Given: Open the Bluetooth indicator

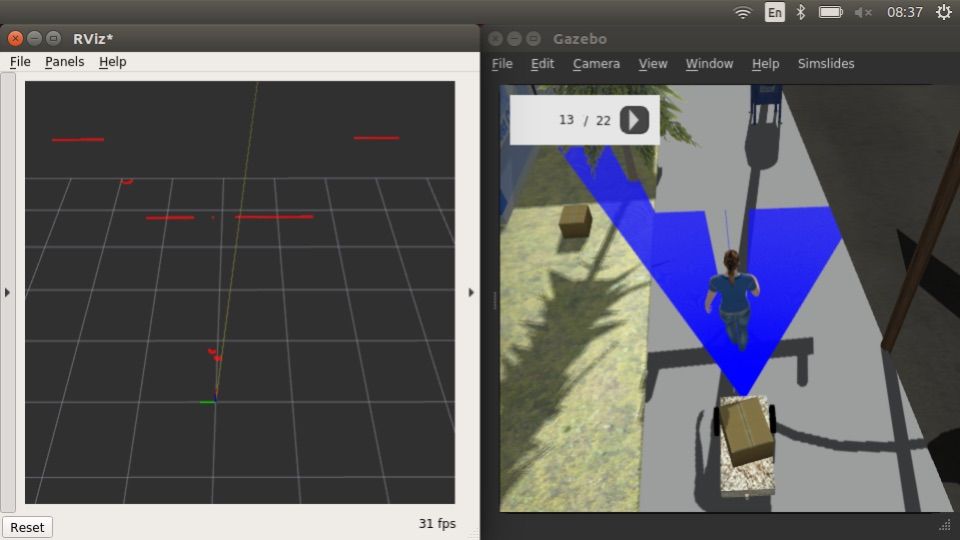Looking at the screenshot, I should click(x=800, y=12).
